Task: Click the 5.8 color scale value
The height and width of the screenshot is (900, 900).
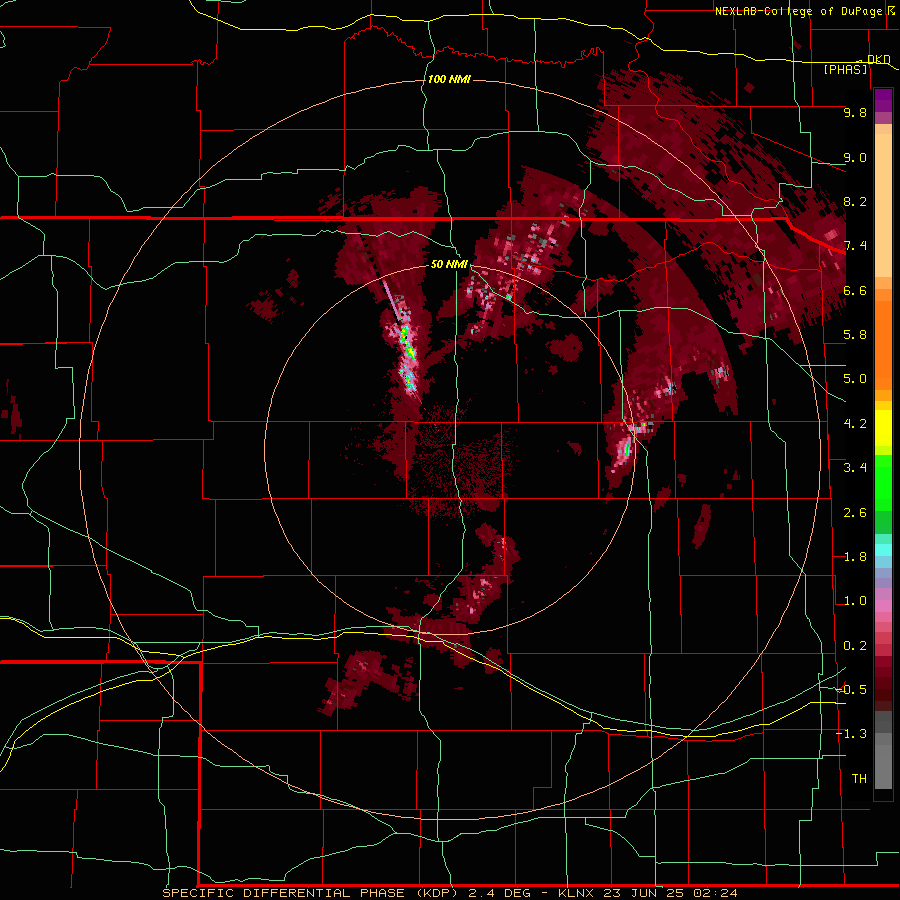Action: click(855, 335)
